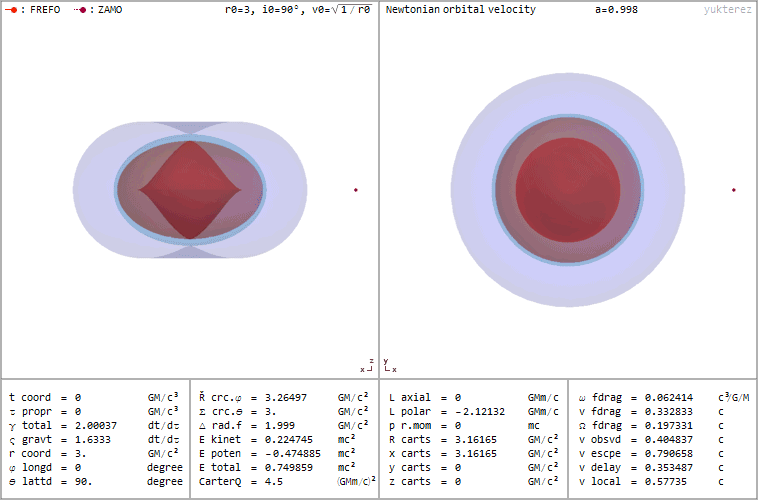
Task: Click the 'L polar' row label
Action: (x=410, y=412)
